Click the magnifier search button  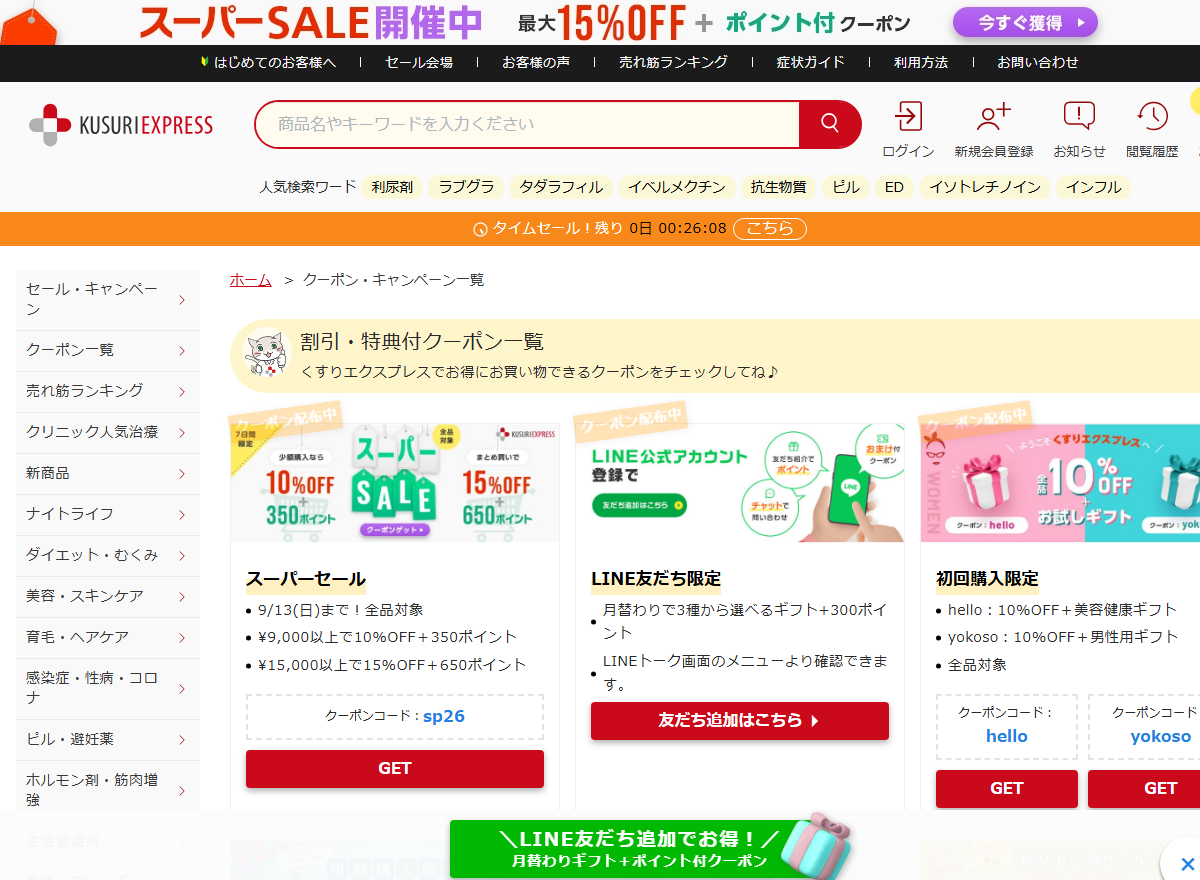click(x=829, y=124)
